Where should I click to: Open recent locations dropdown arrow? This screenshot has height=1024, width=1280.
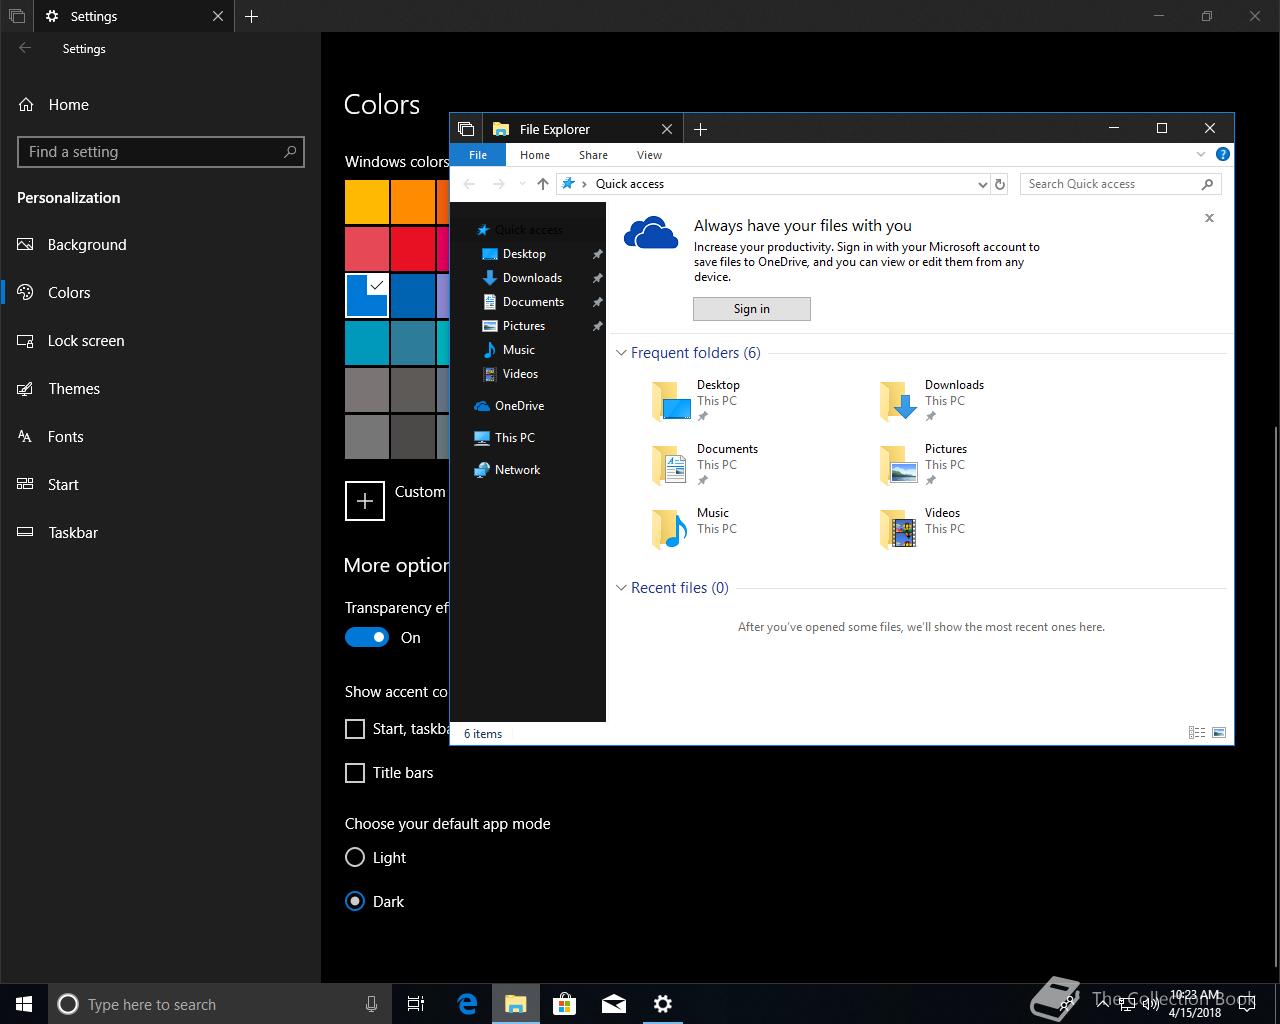(522, 184)
